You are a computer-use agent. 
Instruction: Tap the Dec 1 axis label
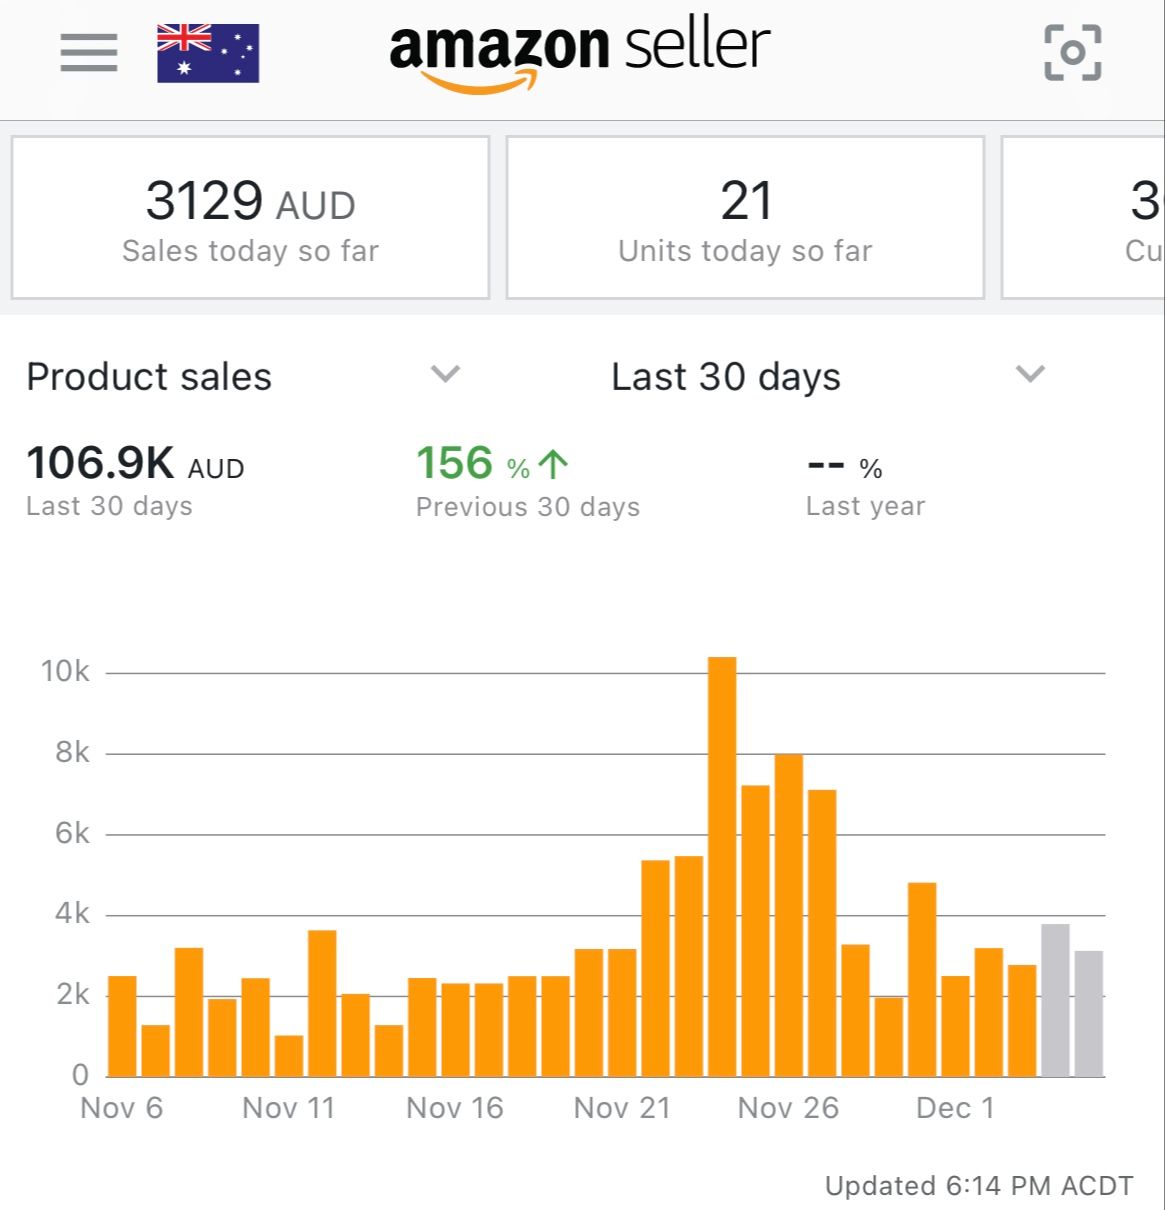point(955,1108)
